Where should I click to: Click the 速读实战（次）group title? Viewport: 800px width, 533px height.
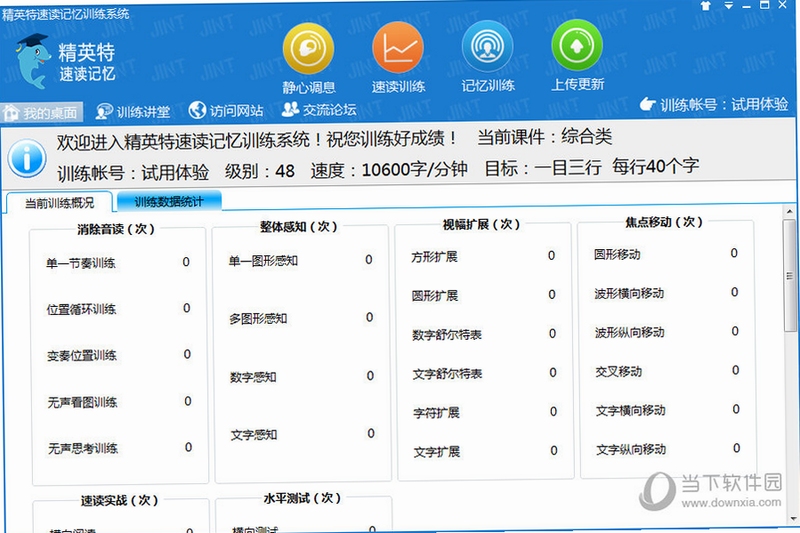(x=119, y=500)
